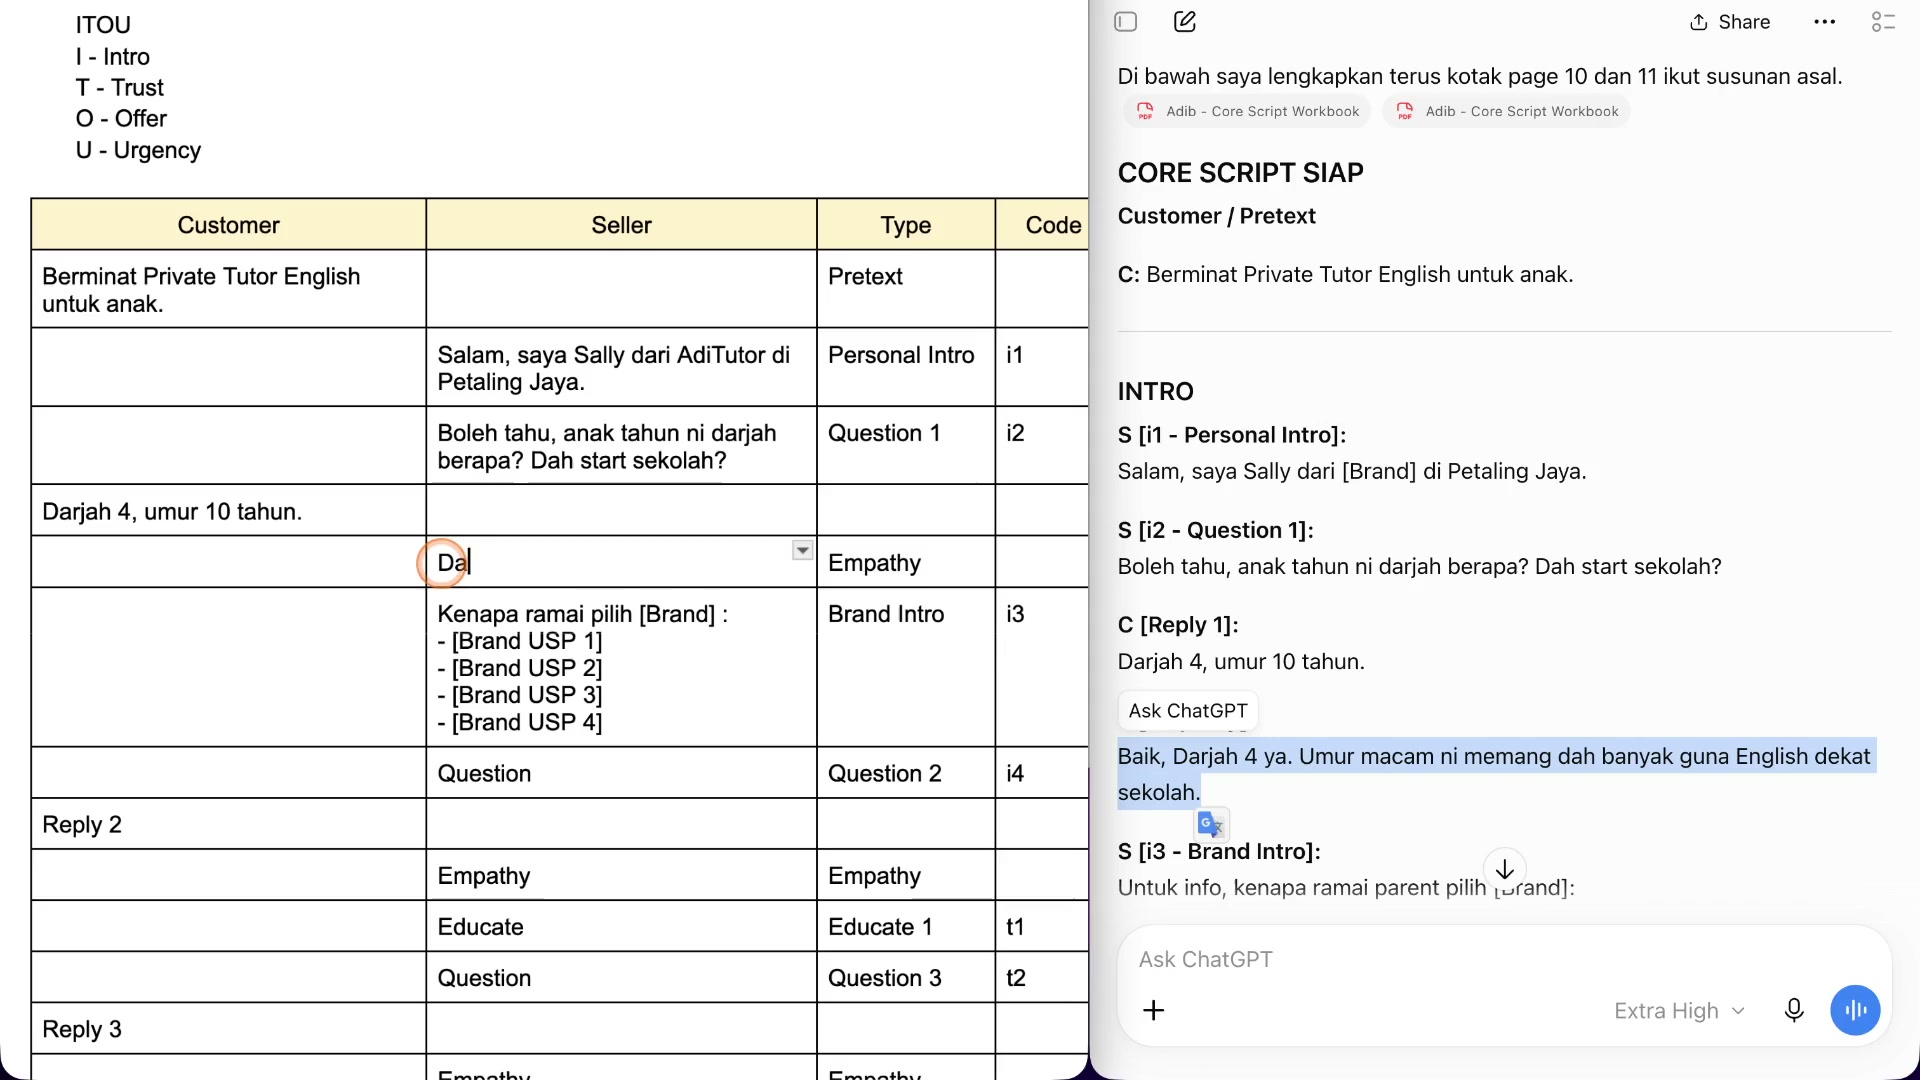Toggle the ChatGPT sidebar panel icon
The image size is (1920, 1080).
pos(1126,22)
